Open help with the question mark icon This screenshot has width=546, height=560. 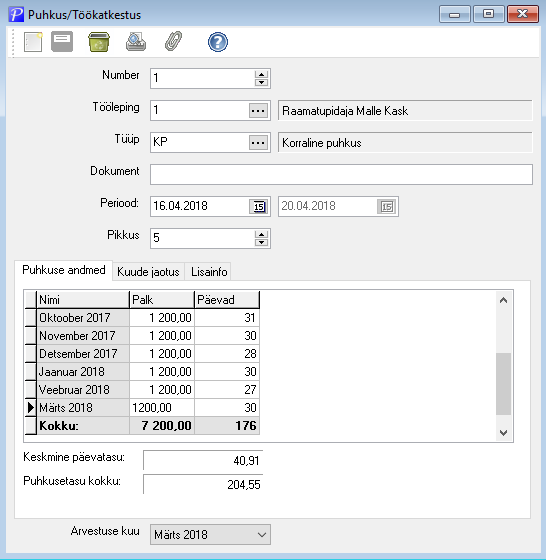217,42
